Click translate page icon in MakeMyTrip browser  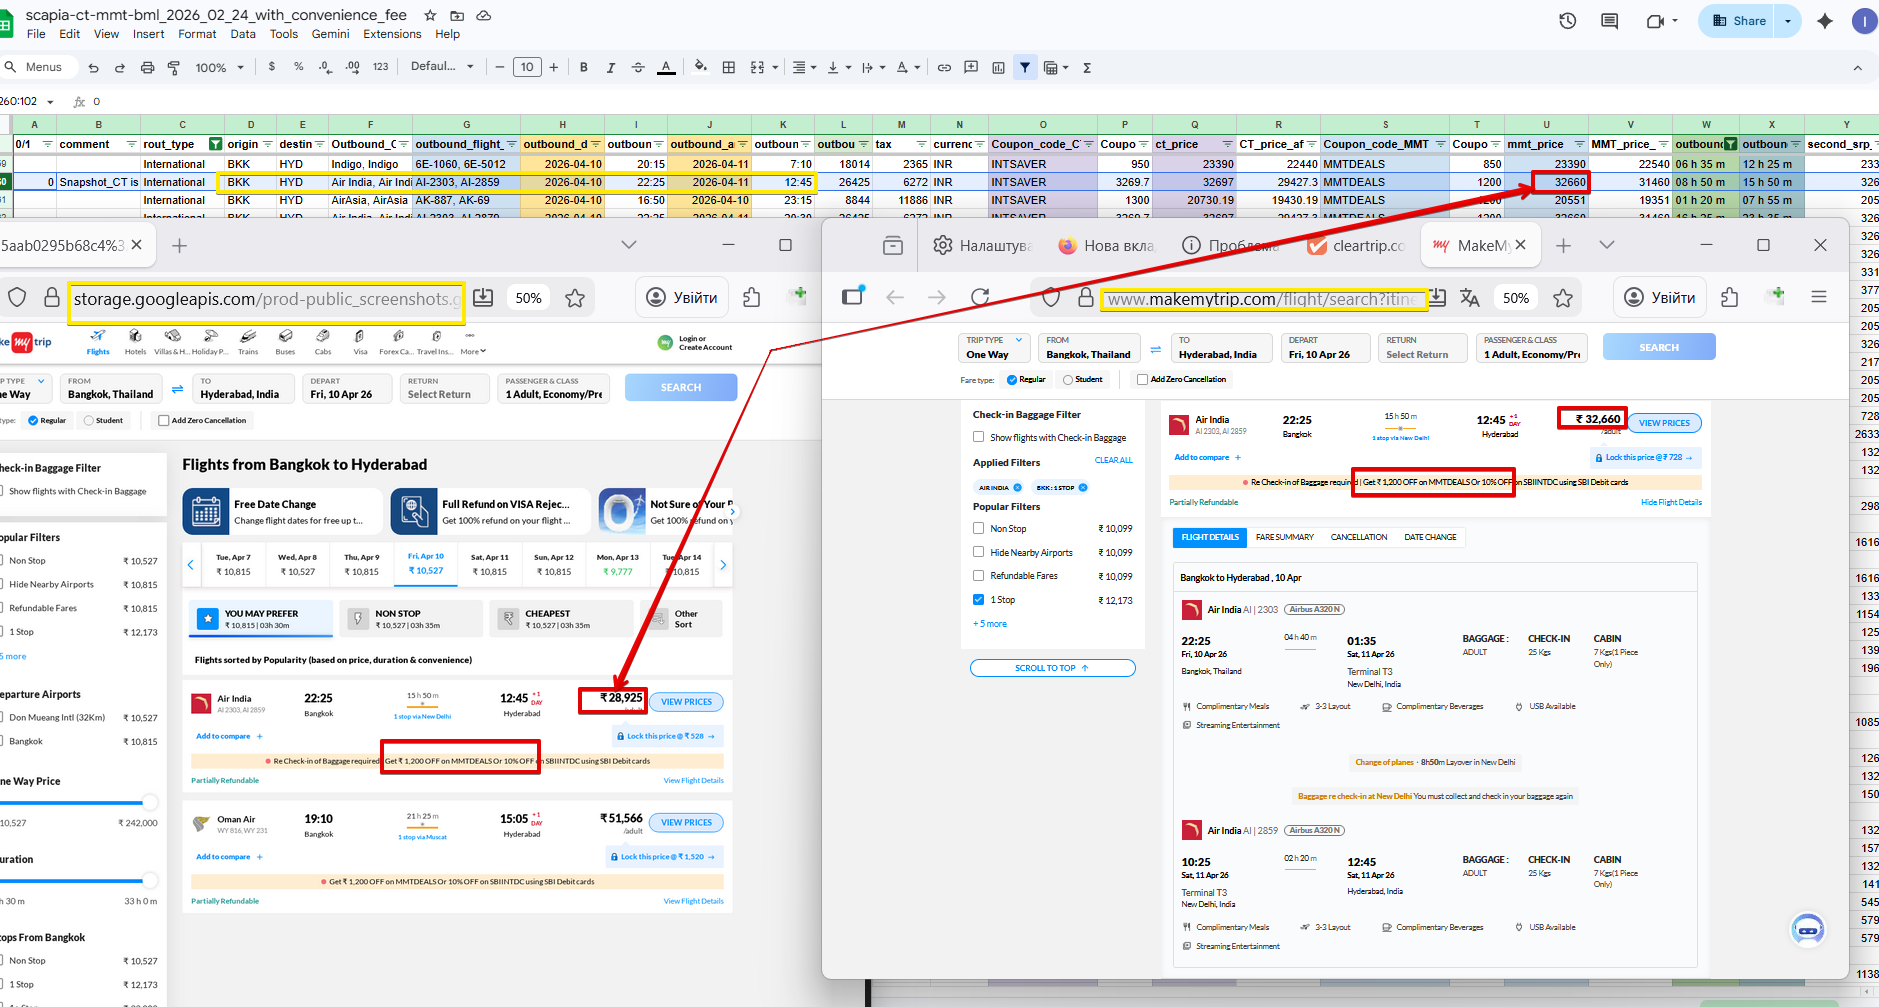[1470, 297]
